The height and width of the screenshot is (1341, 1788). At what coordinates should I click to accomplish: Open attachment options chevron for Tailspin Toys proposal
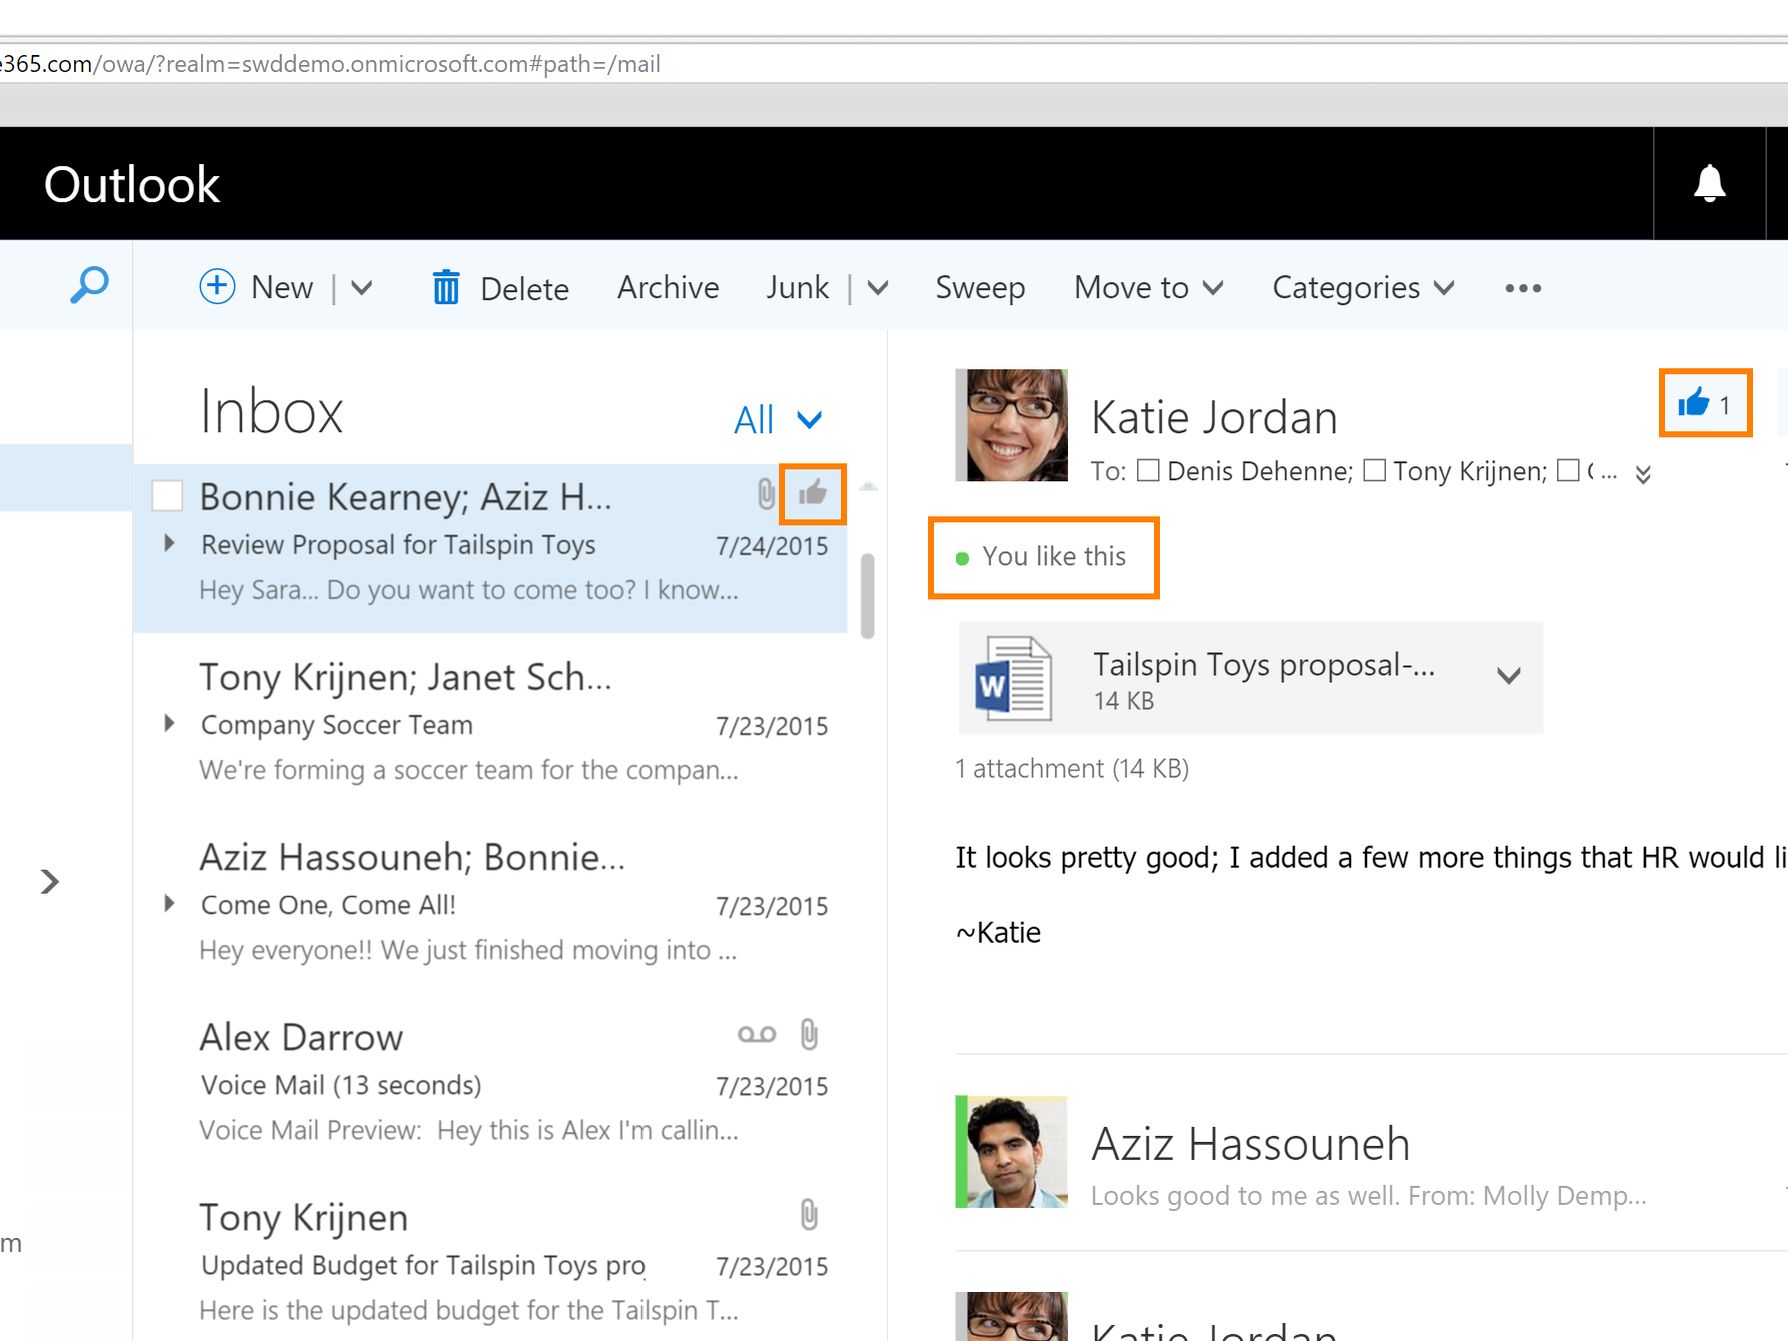point(1509,676)
